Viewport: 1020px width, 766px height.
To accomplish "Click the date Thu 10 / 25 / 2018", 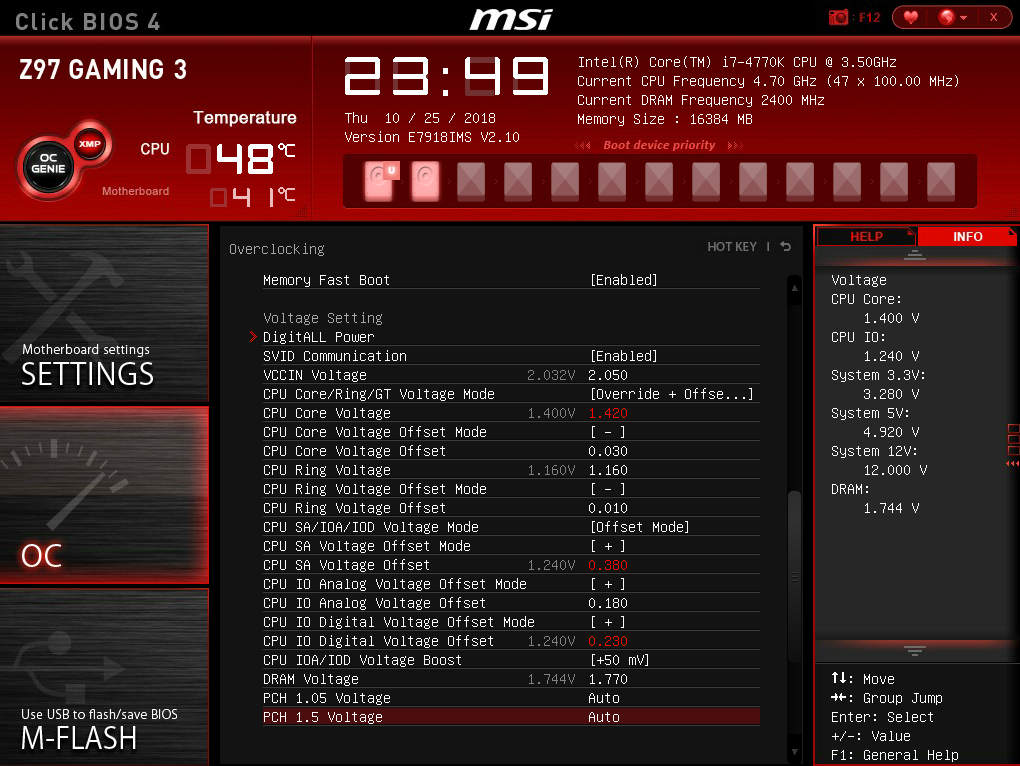I will [x=420, y=118].
